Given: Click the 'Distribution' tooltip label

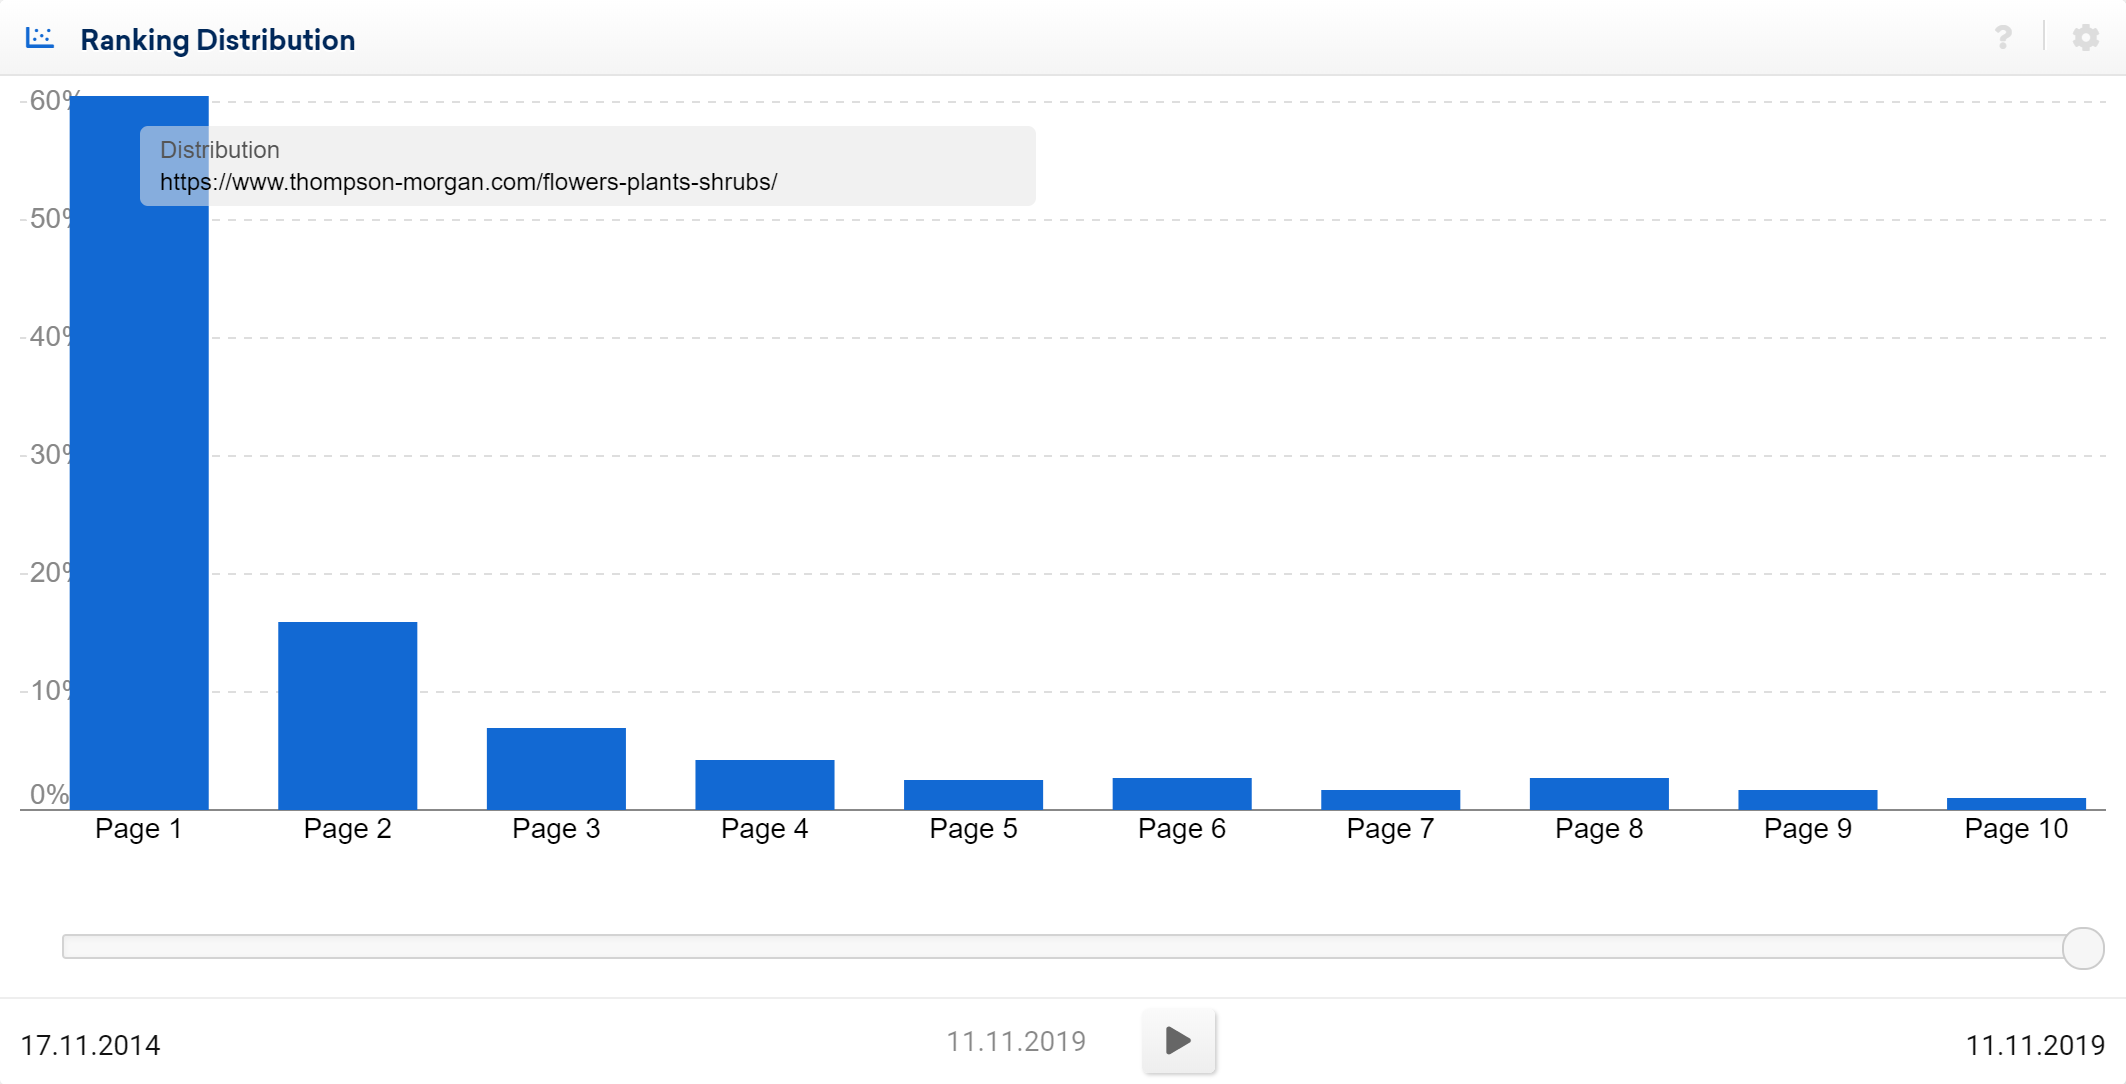Looking at the screenshot, I should coord(220,150).
